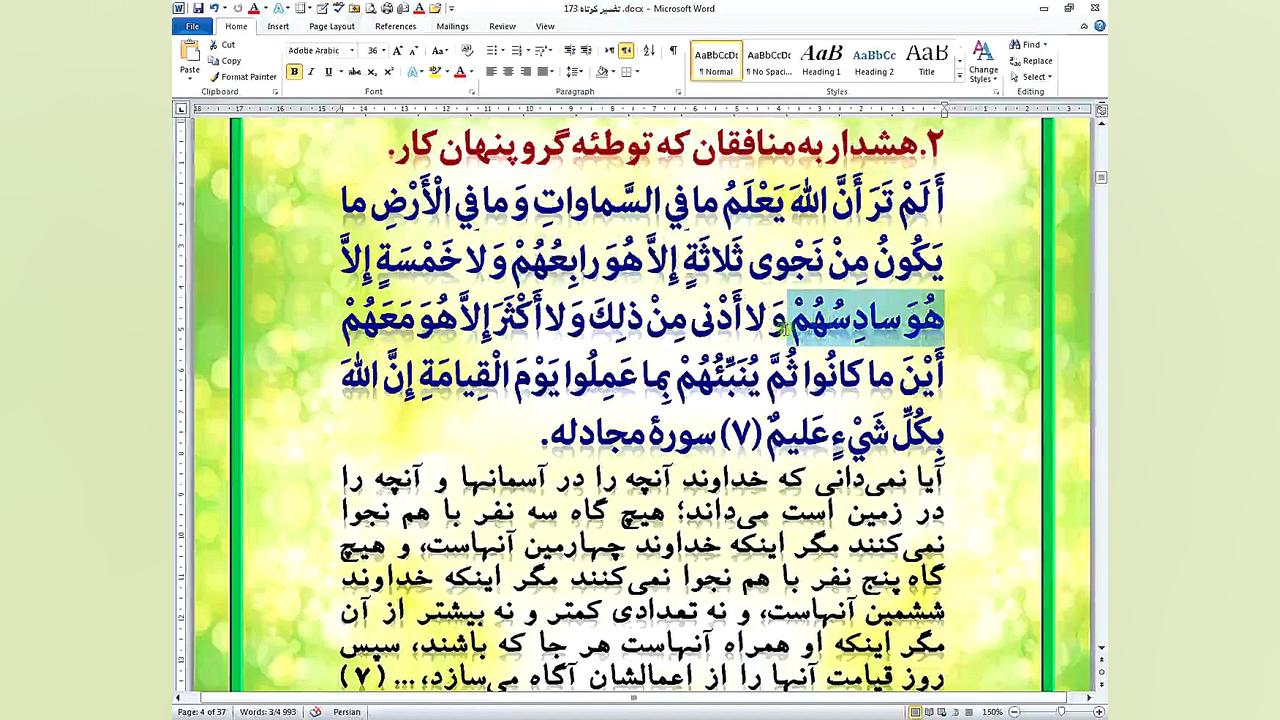Viewport: 1280px width, 720px height.
Task: Switch to the Page Layout ribbon tab
Action: (x=331, y=27)
